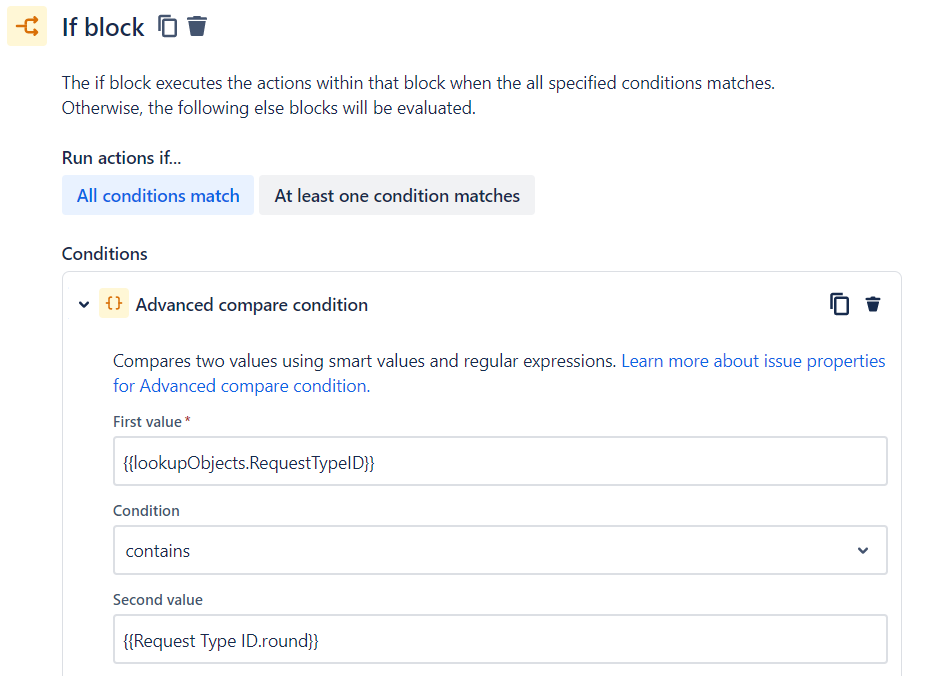The width and height of the screenshot is (938, 676).
Task: Delete the Advanced compare condition
Action: (x=873, y=304)
